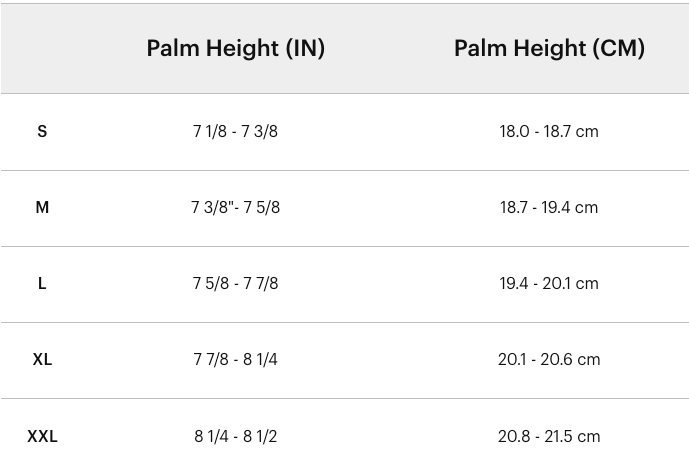This screenshot has height=476, width=689.
Task: Select the S size row label
Action: point(42,131)
